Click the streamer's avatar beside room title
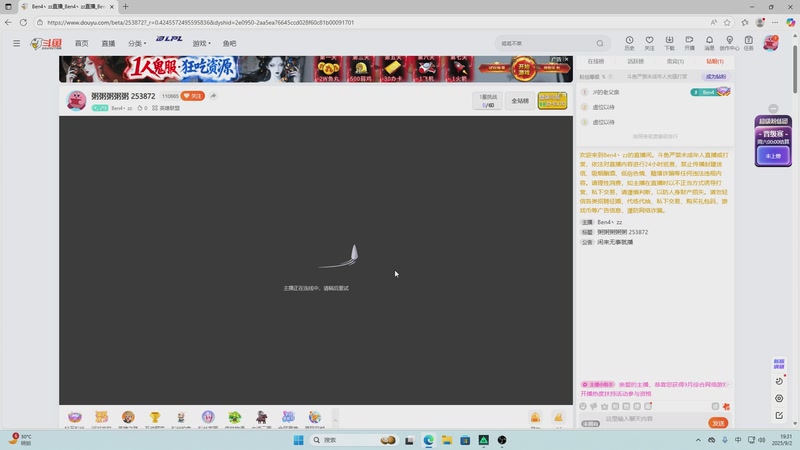 pos(77,100)
